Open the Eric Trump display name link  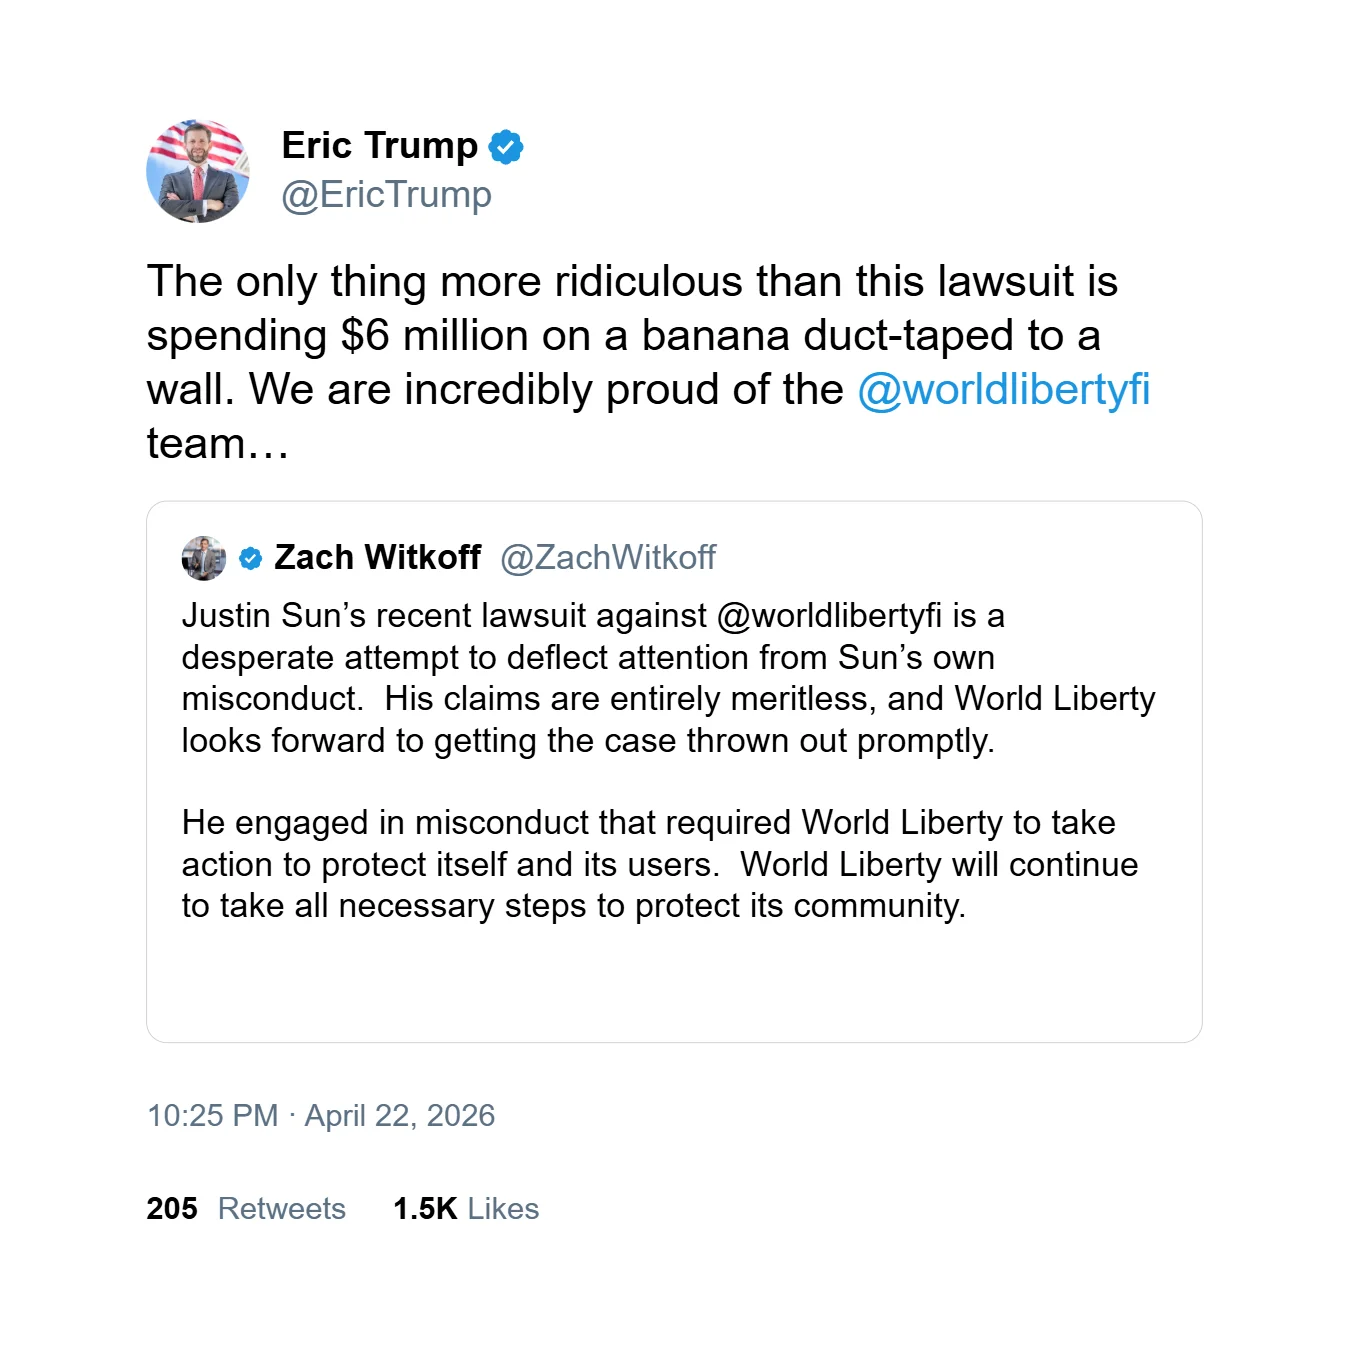(380, 146)
